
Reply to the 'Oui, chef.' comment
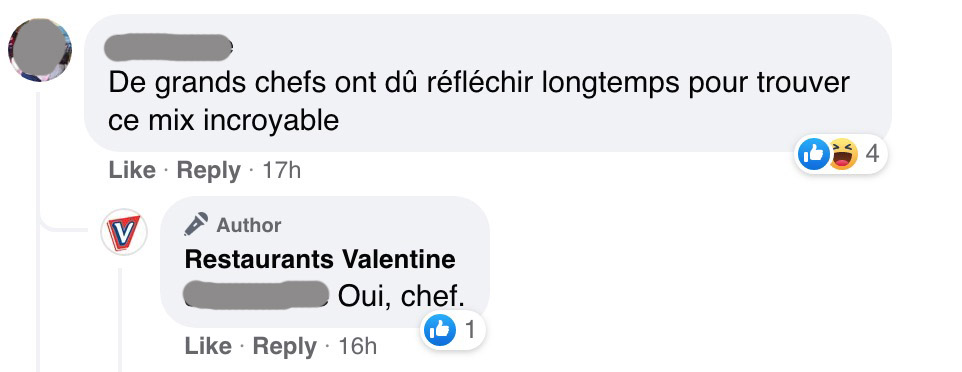(285, 346)
